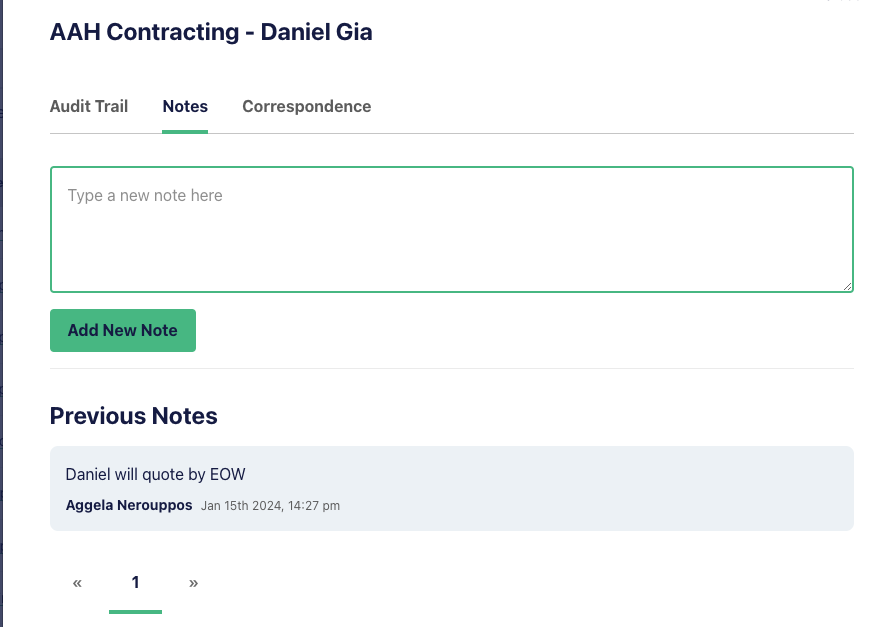Click the 'Daniel will quote by EOW' note text

[x=155, y=474]
